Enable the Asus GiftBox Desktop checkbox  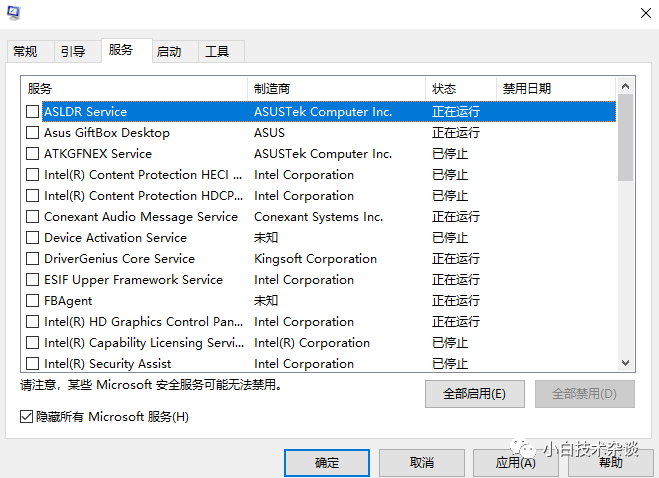(32, 132)
